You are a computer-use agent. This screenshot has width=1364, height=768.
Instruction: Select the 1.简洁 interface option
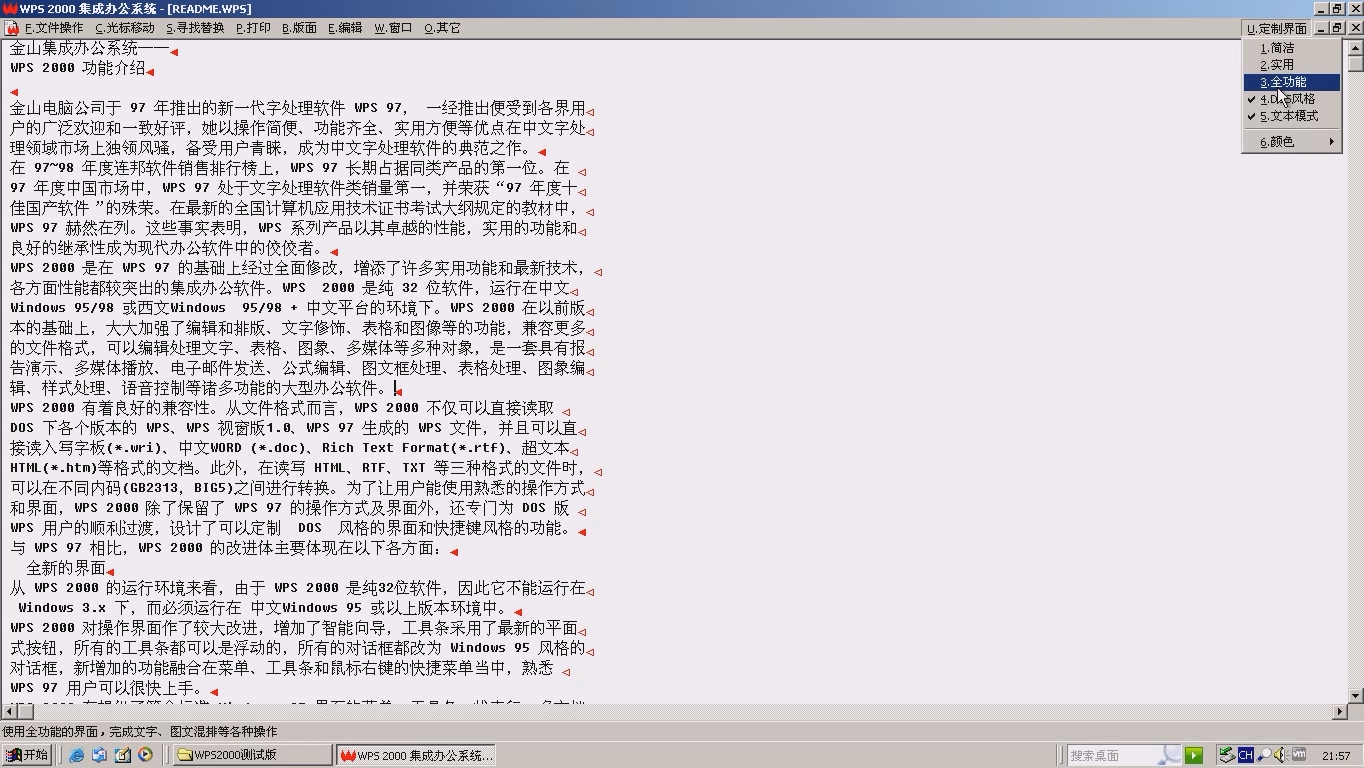click(x=1291, y=48)
